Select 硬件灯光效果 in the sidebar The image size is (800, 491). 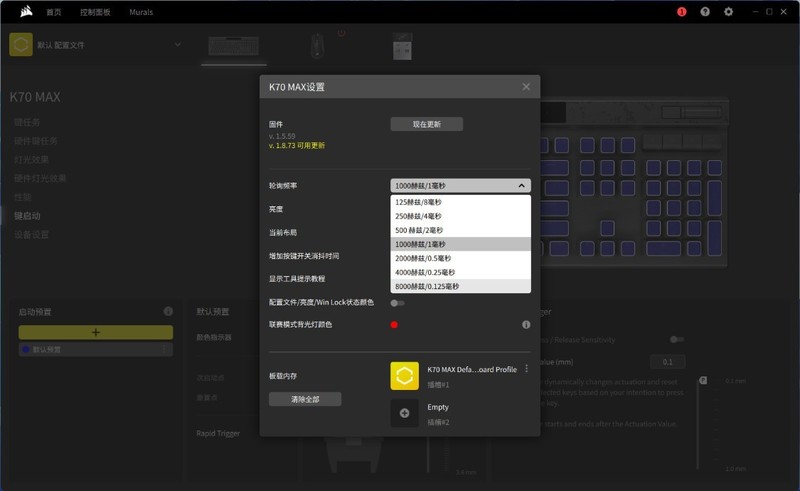40,178
